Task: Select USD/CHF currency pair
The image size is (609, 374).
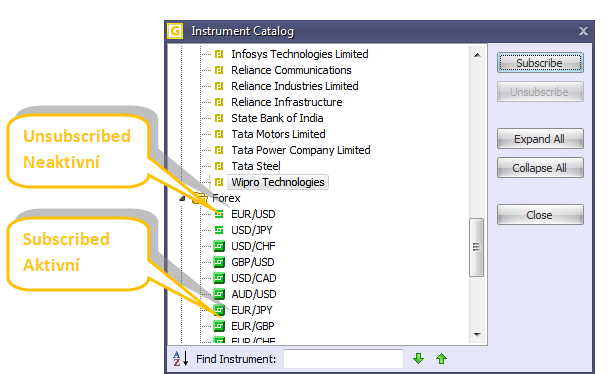Action: click(253, 246)
